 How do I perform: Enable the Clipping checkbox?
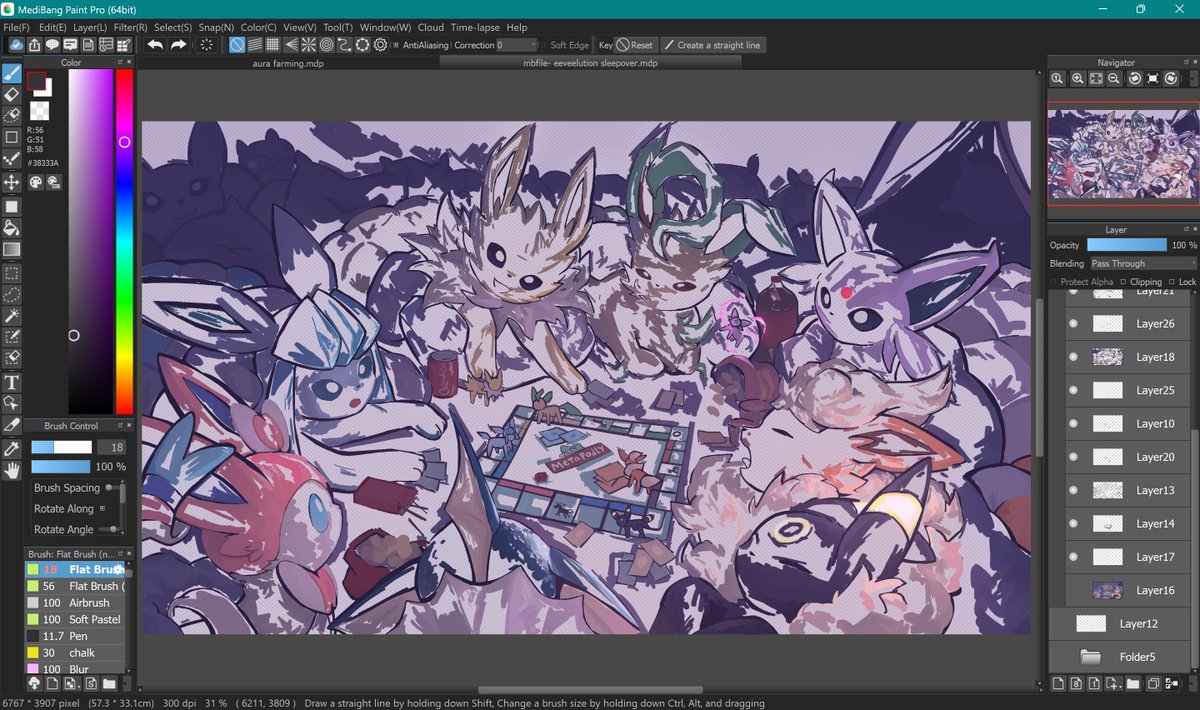pos(1123,282)
